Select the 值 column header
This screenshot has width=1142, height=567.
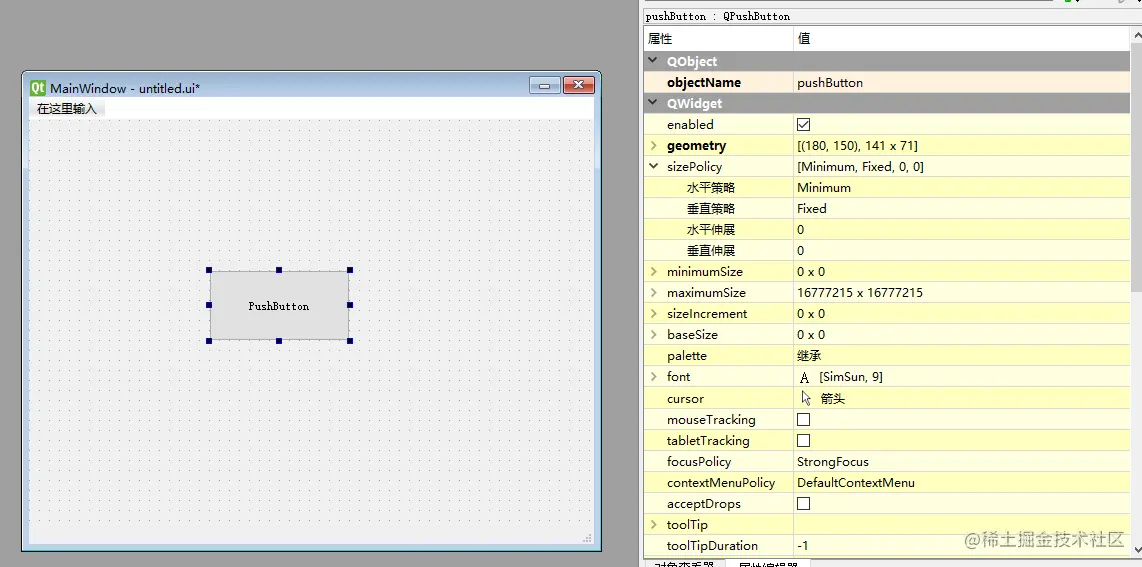963,39
